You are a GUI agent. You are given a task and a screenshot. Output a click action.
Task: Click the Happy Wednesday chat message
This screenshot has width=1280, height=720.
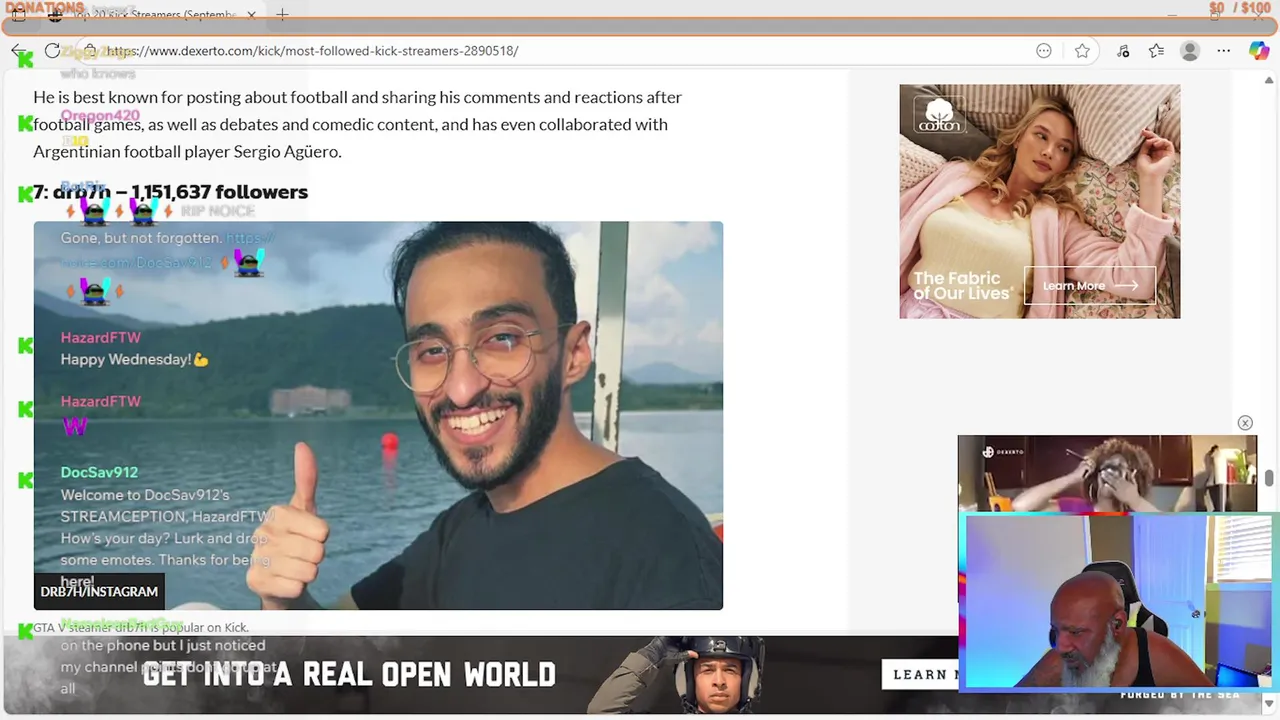(135, 359)
